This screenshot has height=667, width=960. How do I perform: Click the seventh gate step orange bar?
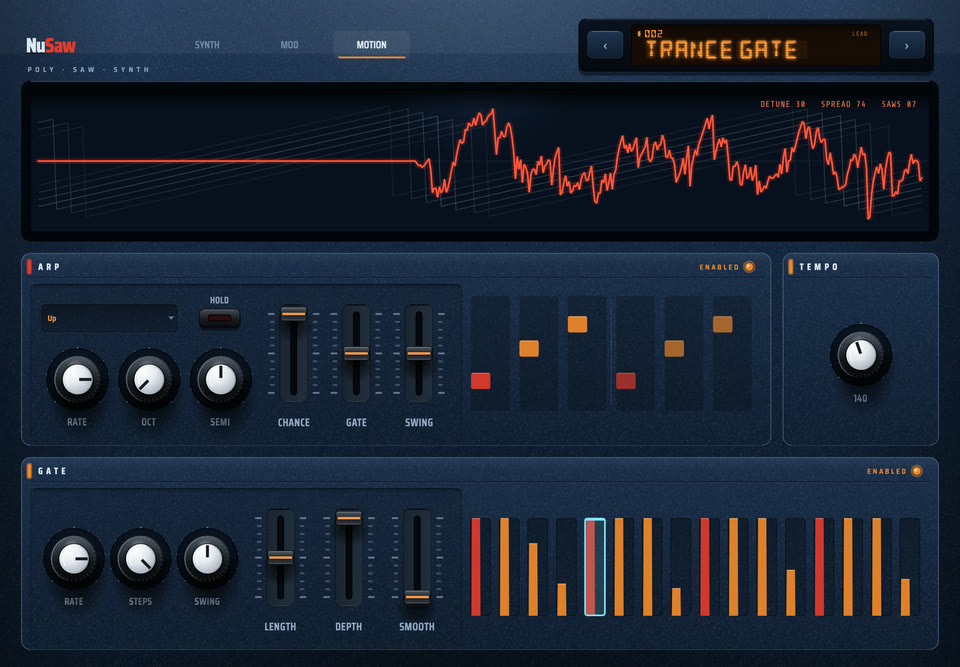(x=648, y=567)
